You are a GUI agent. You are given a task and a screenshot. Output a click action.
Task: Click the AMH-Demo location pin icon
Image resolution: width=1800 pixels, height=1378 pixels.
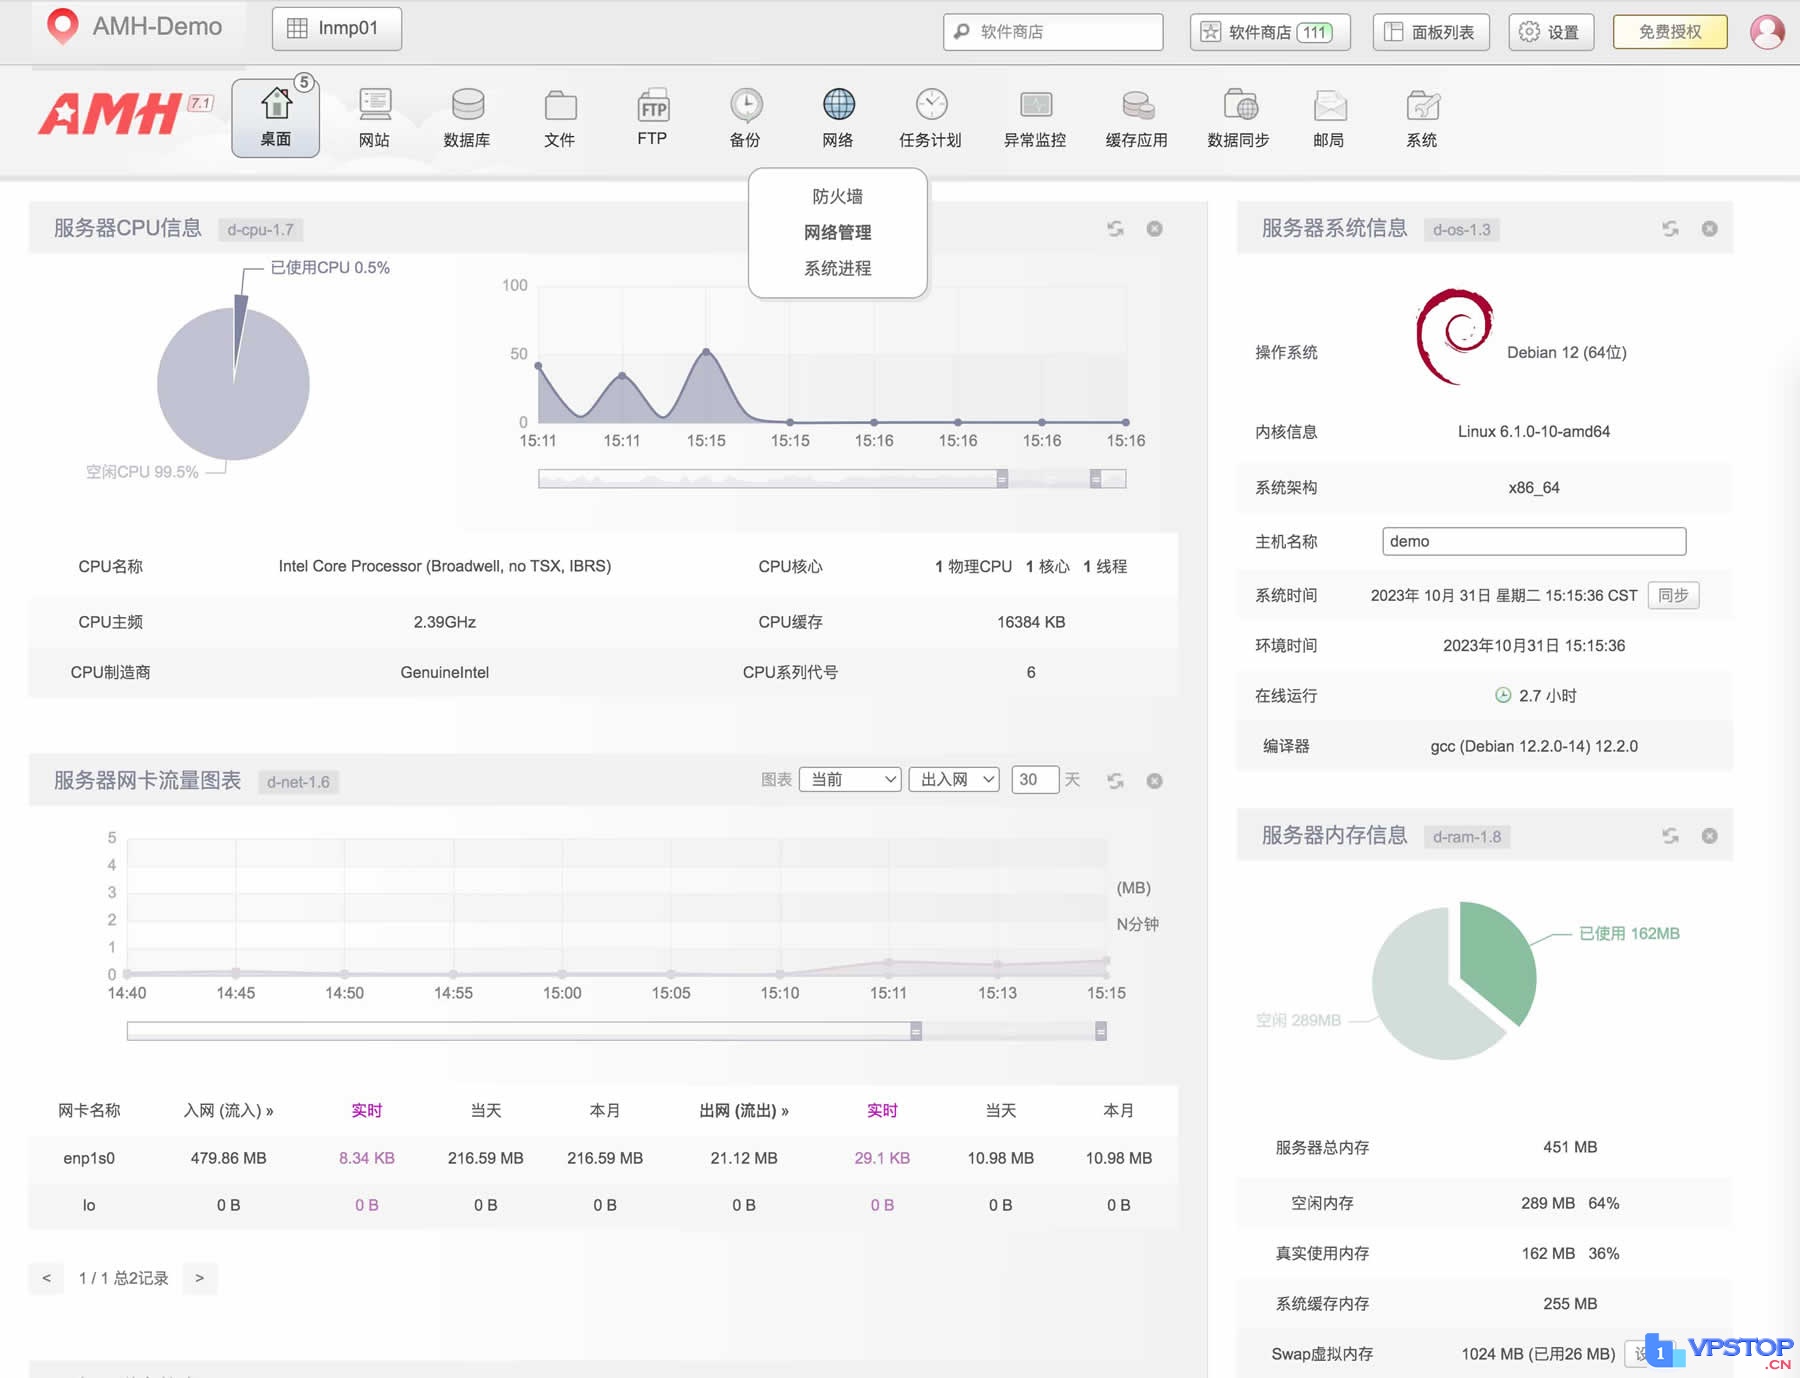coord(63,27)
